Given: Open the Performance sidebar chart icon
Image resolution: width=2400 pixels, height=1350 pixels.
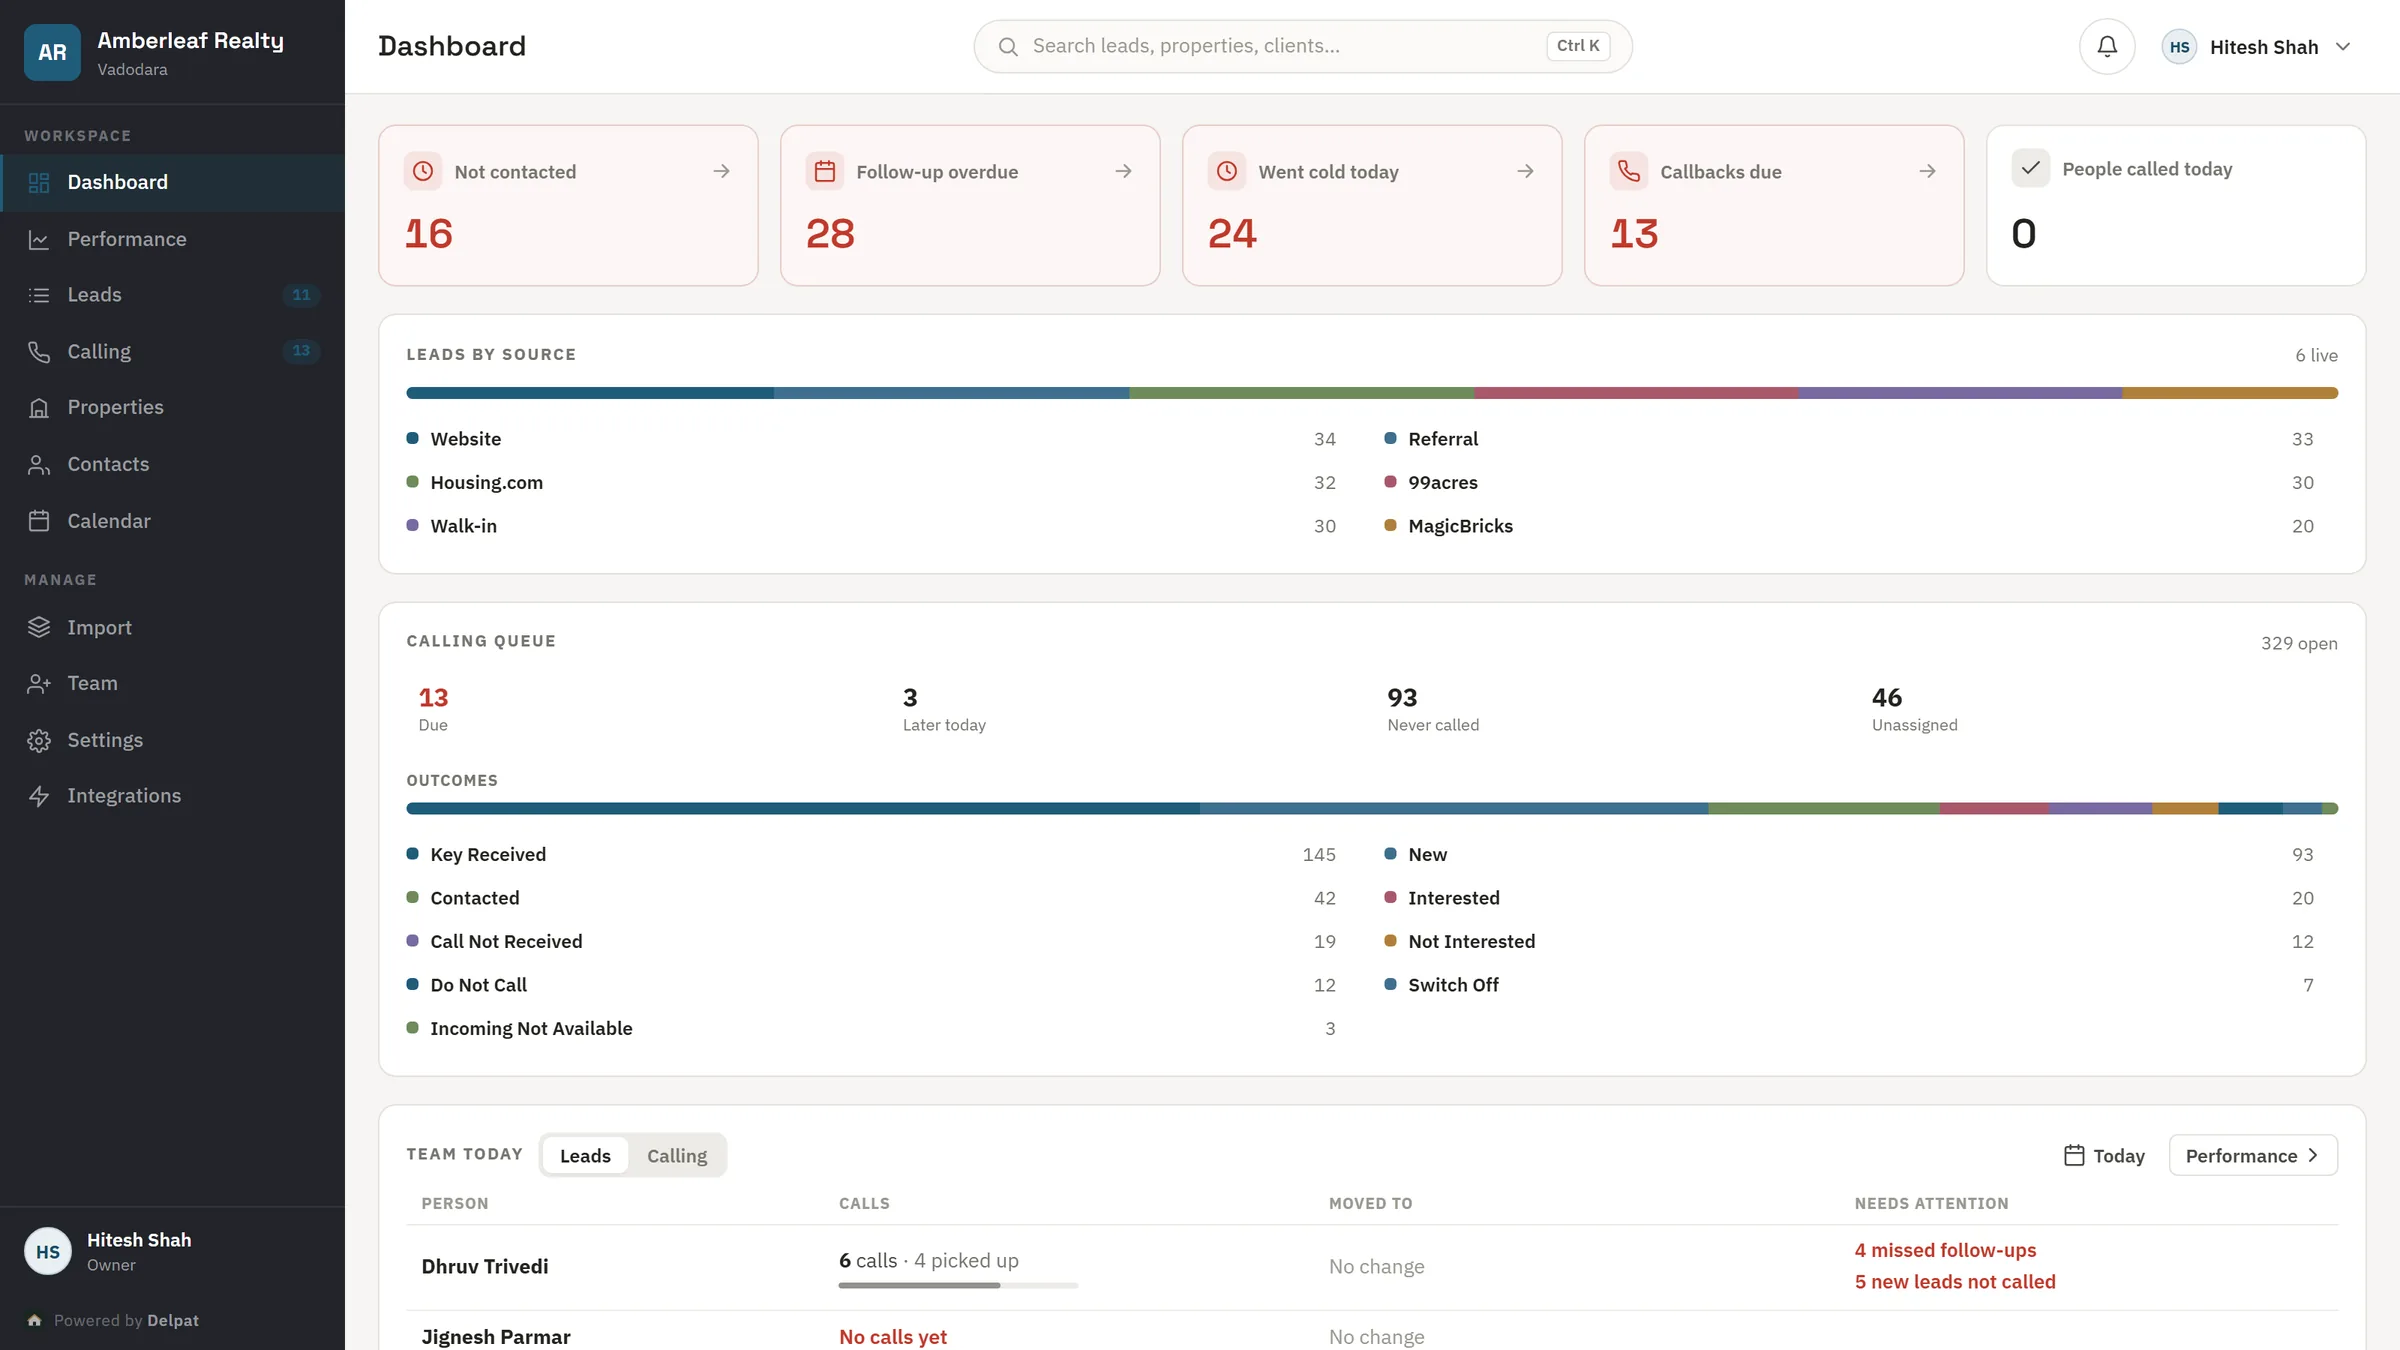Looking at the screenshot, I should point(39,239).
